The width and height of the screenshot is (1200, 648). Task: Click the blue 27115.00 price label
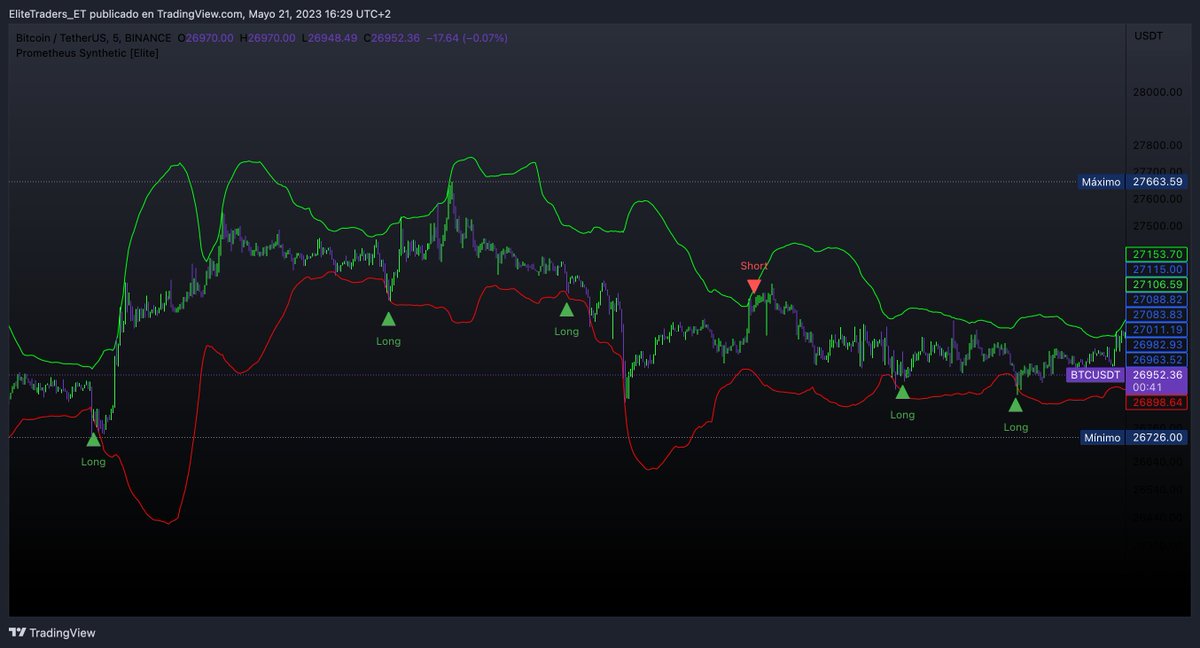1158,269
